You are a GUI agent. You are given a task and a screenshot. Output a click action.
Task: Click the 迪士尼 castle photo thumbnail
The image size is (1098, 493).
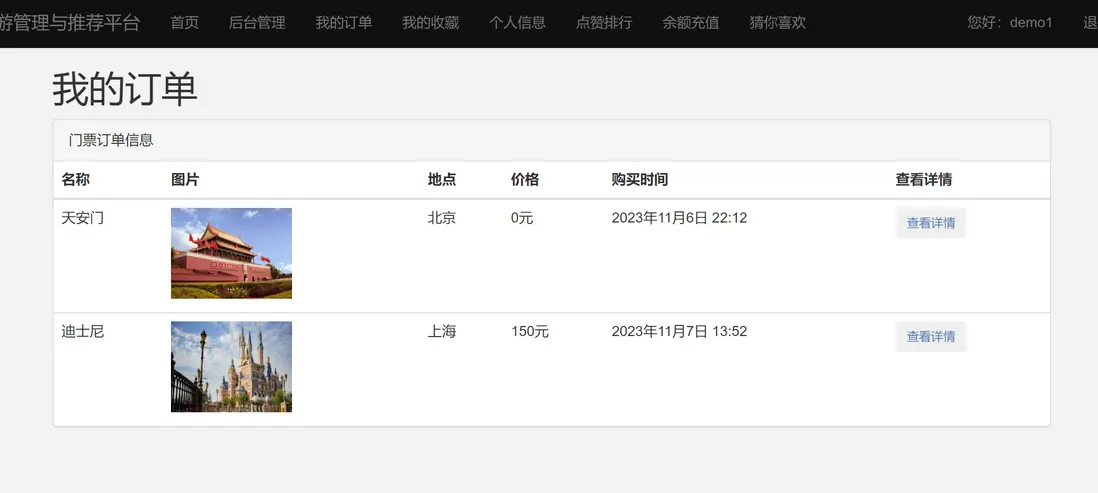coord(231,366)
